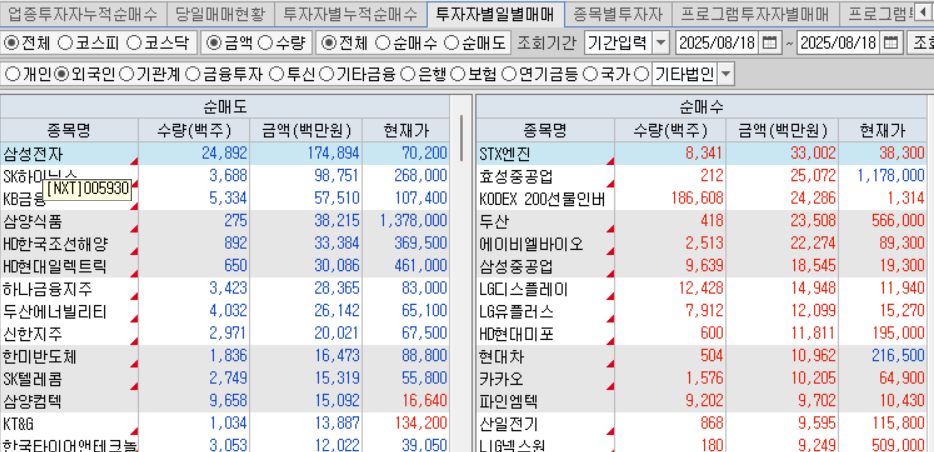Select 효성중공업 in net-buy list
The image size is (934, 452).
[702, 177]
